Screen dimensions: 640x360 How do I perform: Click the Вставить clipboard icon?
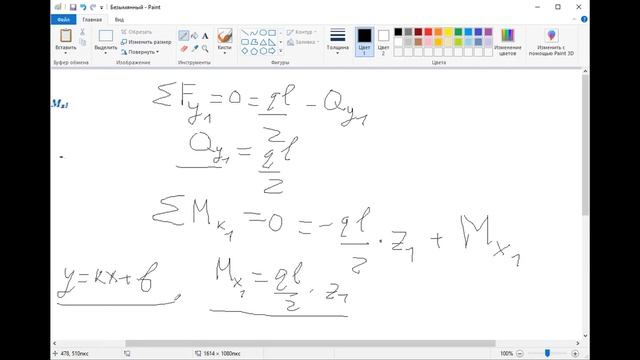pyautogui.click(x=66, y=36)
